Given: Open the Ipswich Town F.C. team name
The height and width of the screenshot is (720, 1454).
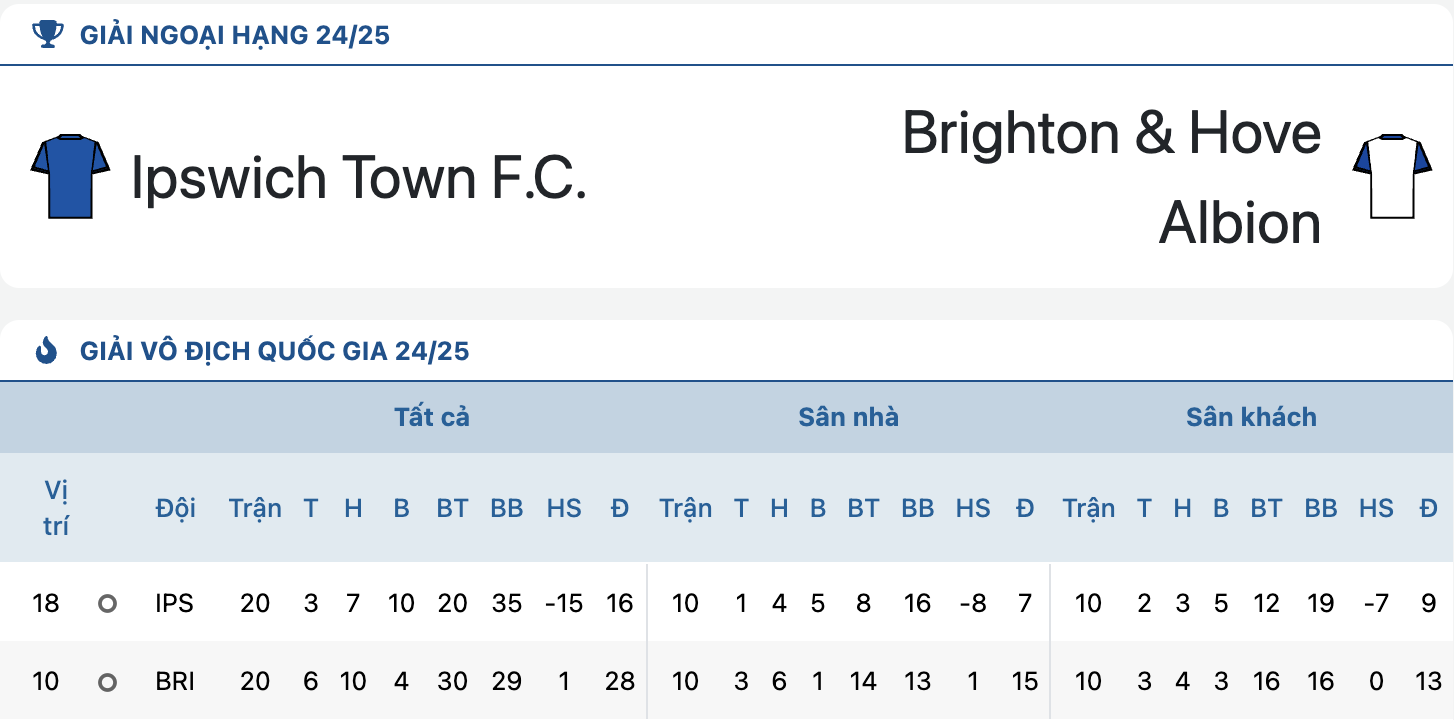Looking at the screenshot, I should (358, 177).
